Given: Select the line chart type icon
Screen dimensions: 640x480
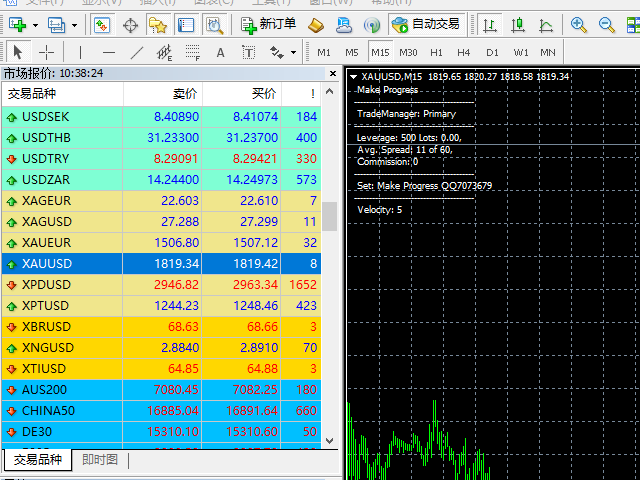Looking at the screenshot, I should [x=546, y=25].
